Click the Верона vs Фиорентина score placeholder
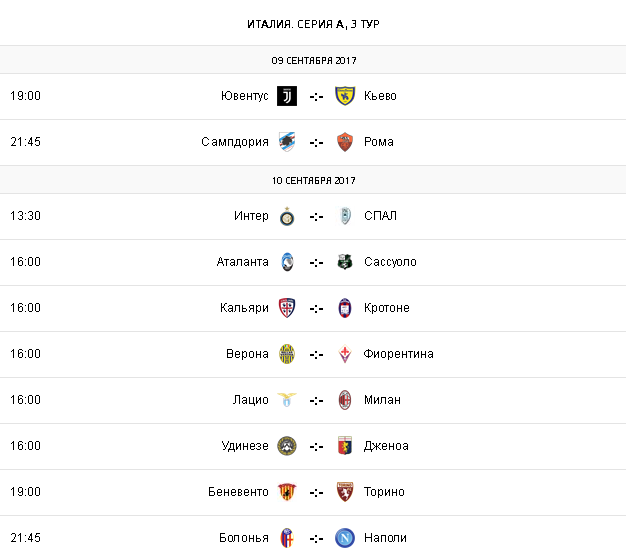 (316, 354)
